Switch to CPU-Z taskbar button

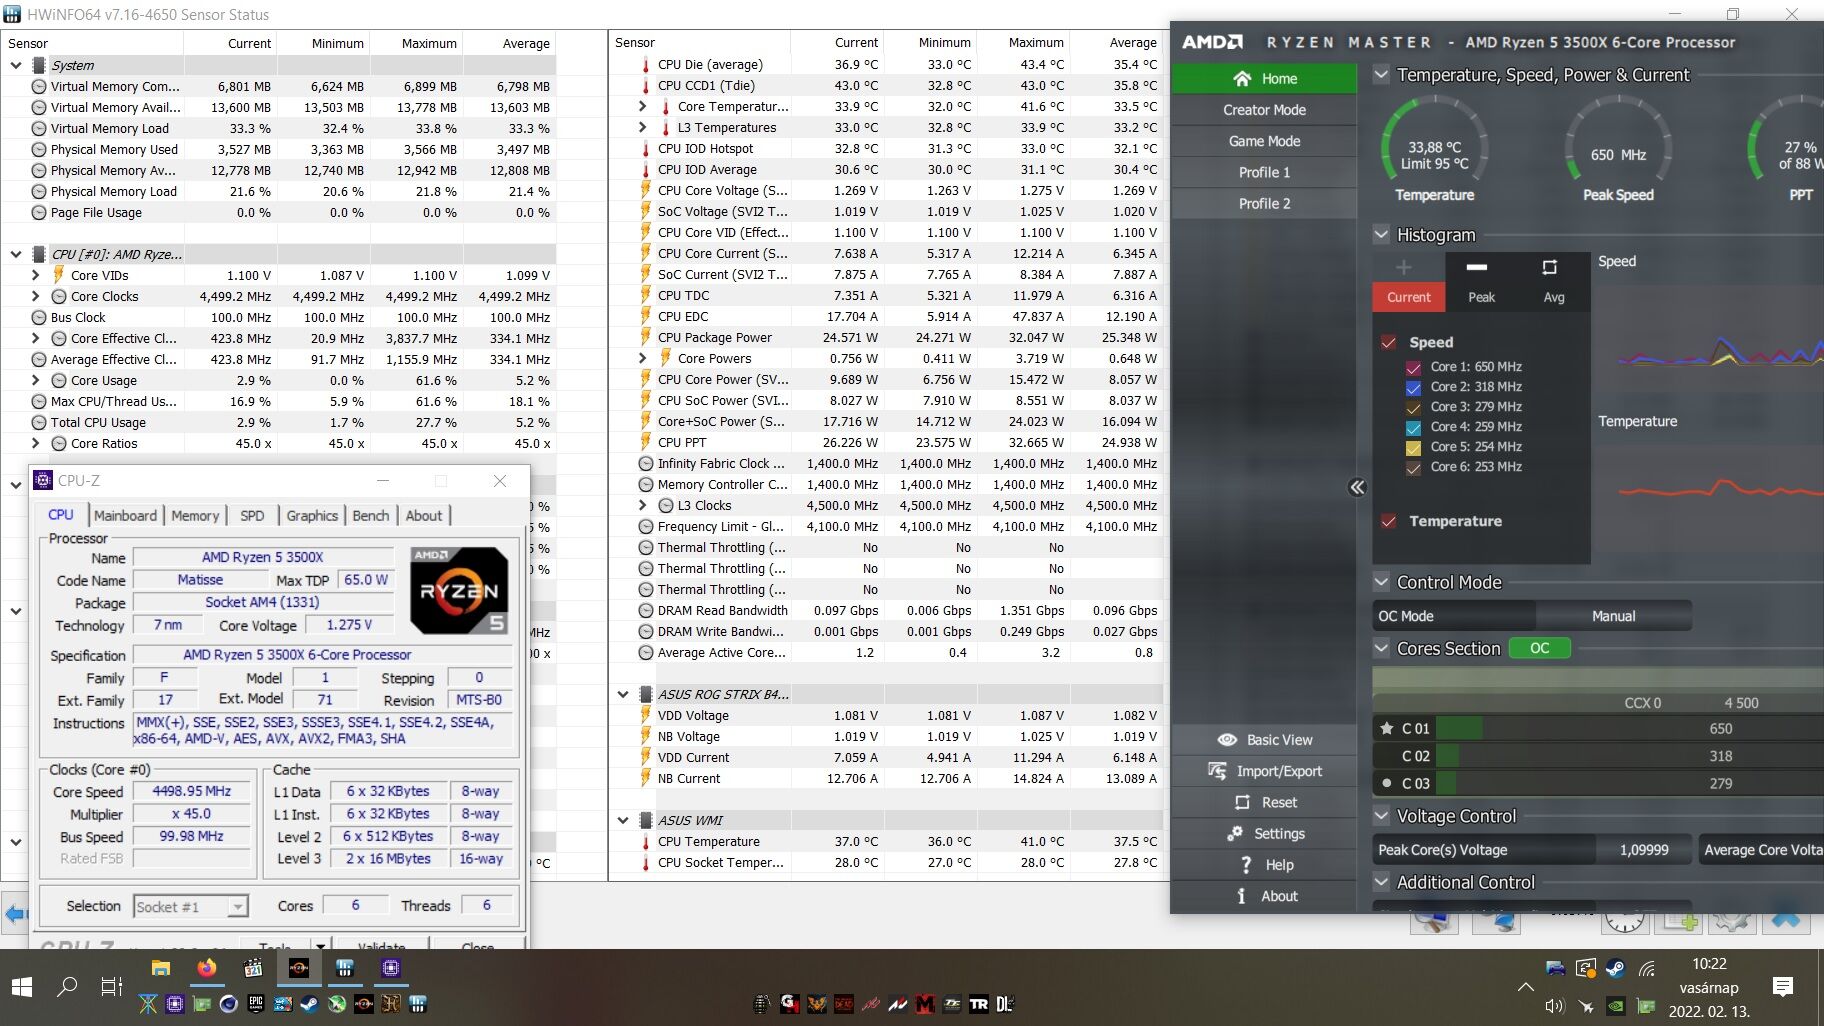[x=391, y=968]
